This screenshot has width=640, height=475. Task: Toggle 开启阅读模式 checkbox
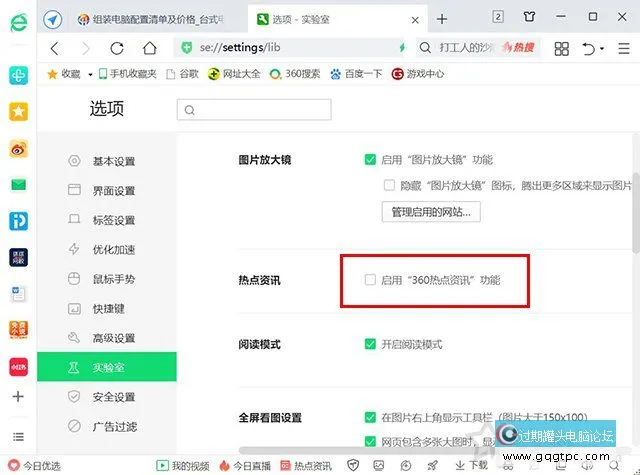[x=370, y=344]
